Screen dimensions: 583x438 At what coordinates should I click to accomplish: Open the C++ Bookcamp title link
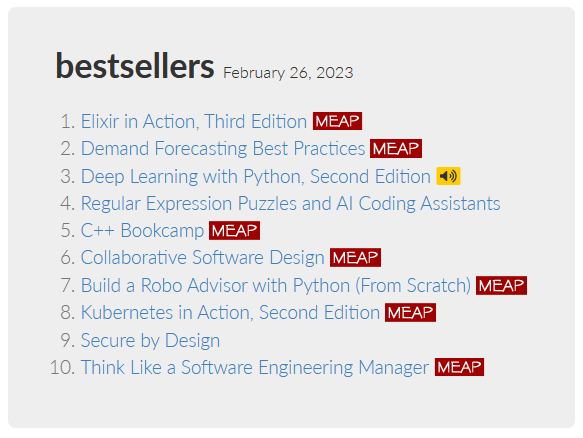coord(142,231)
